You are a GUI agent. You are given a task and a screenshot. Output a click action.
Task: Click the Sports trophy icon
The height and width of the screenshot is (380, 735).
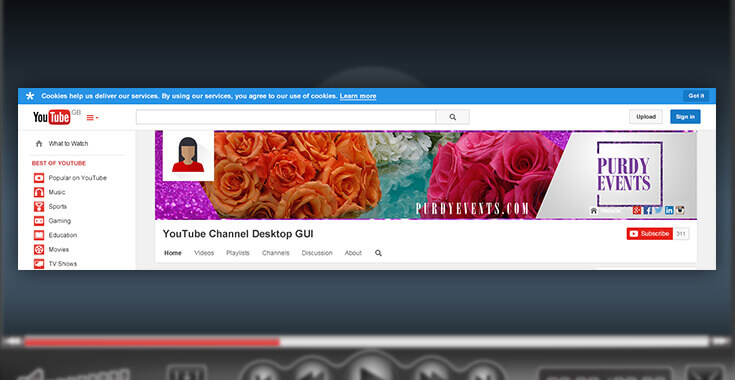[x=39, y=207]
